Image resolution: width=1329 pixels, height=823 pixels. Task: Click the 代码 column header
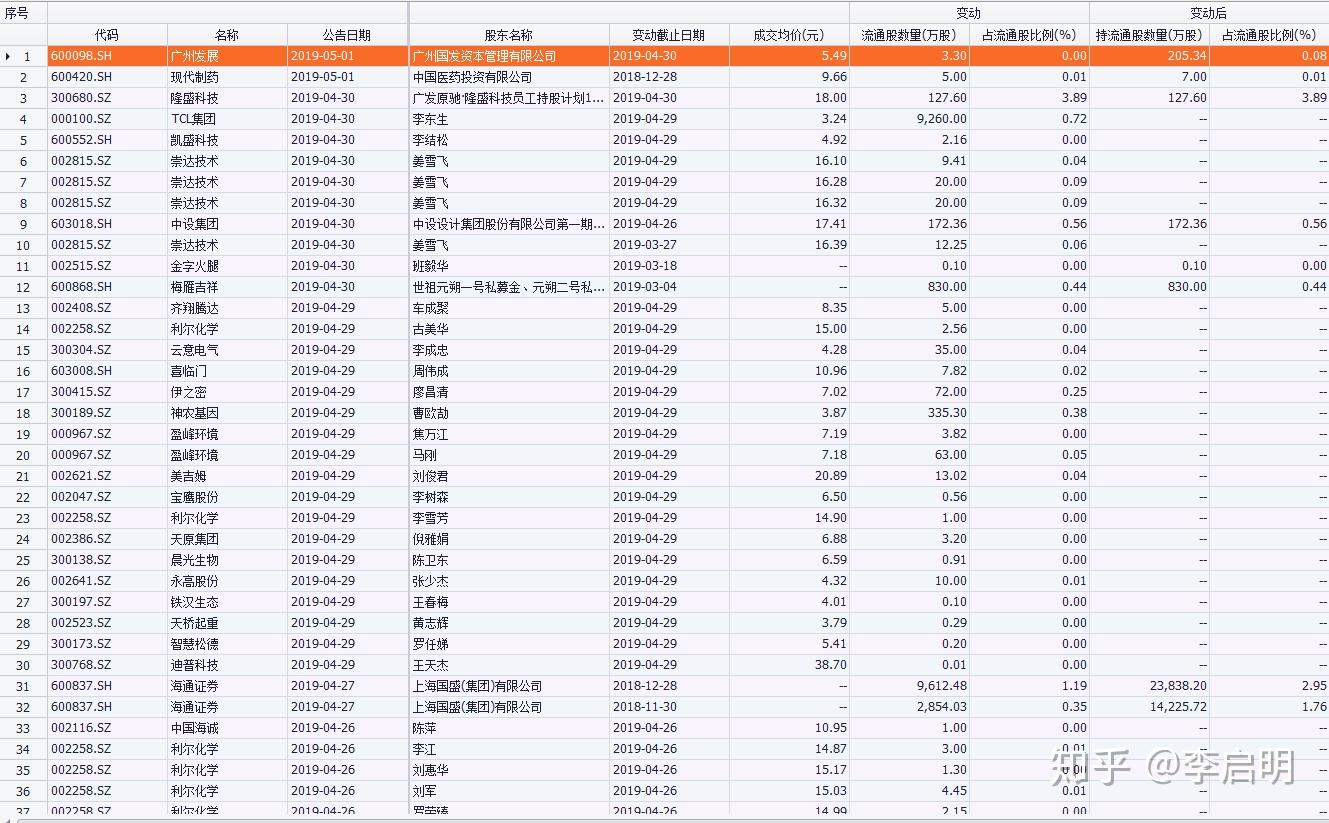107,35
